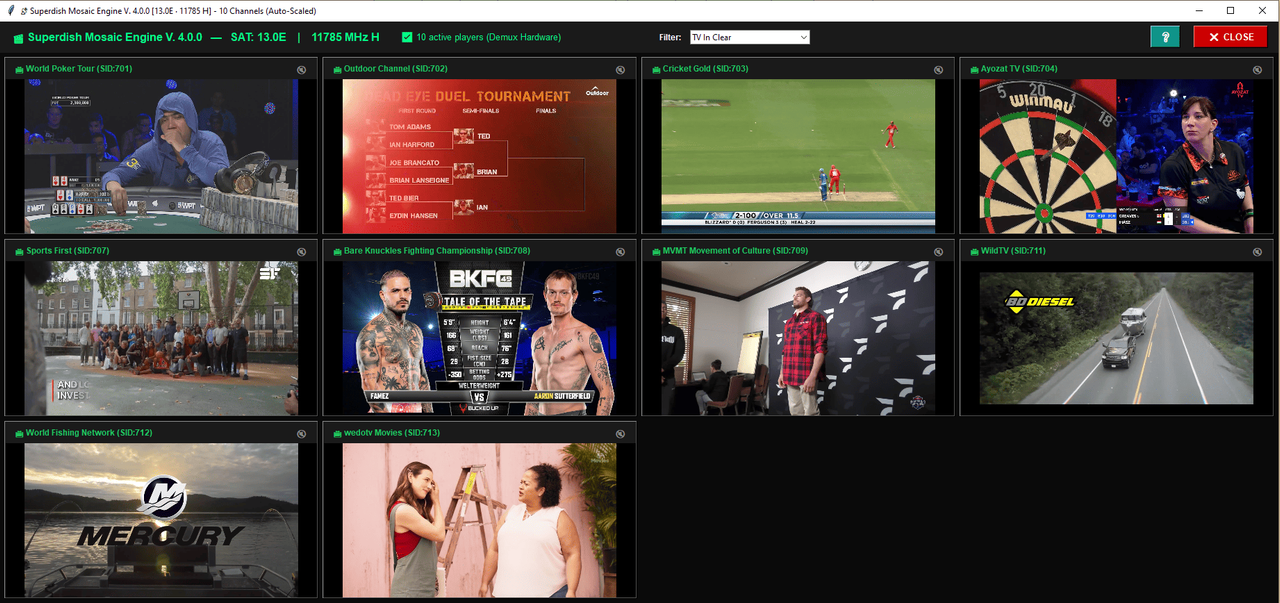The width and height of the screenshot is (1280, 603).
Task: Open the Sports First video preview
Action: pyautogui.click(x=161, y=339)
